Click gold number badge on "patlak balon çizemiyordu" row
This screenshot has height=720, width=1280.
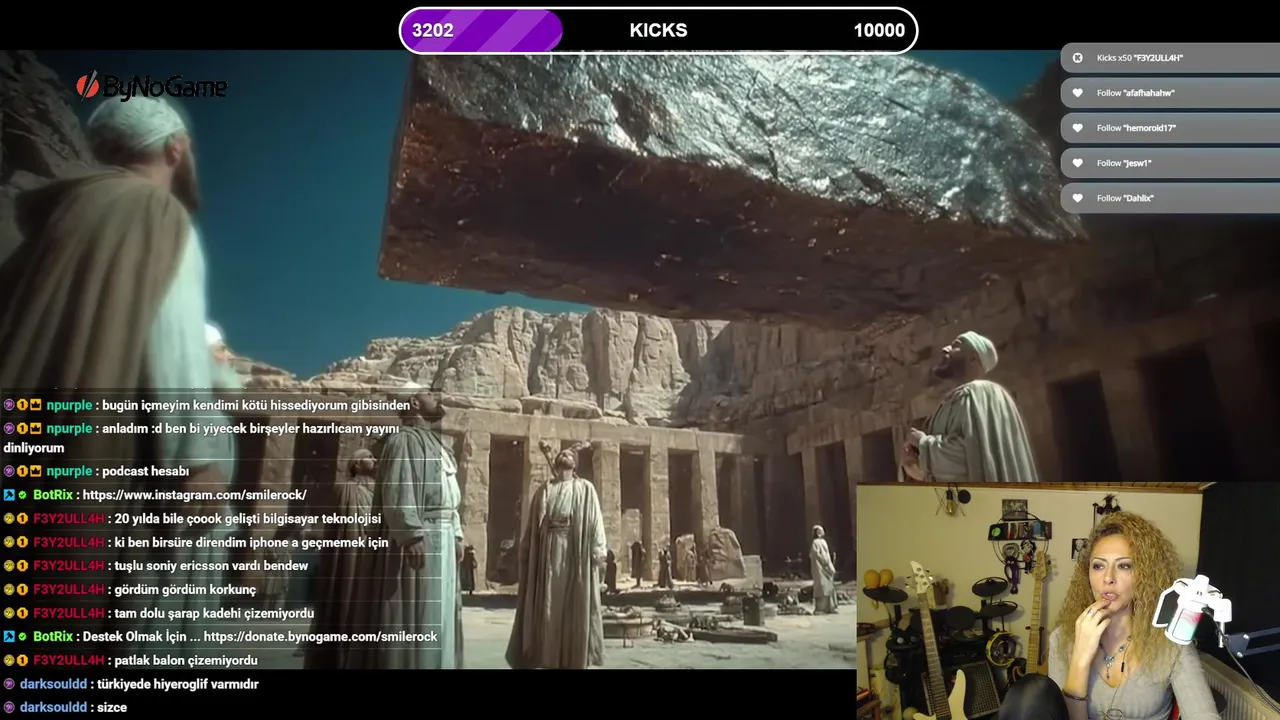[x=22, y=661]
